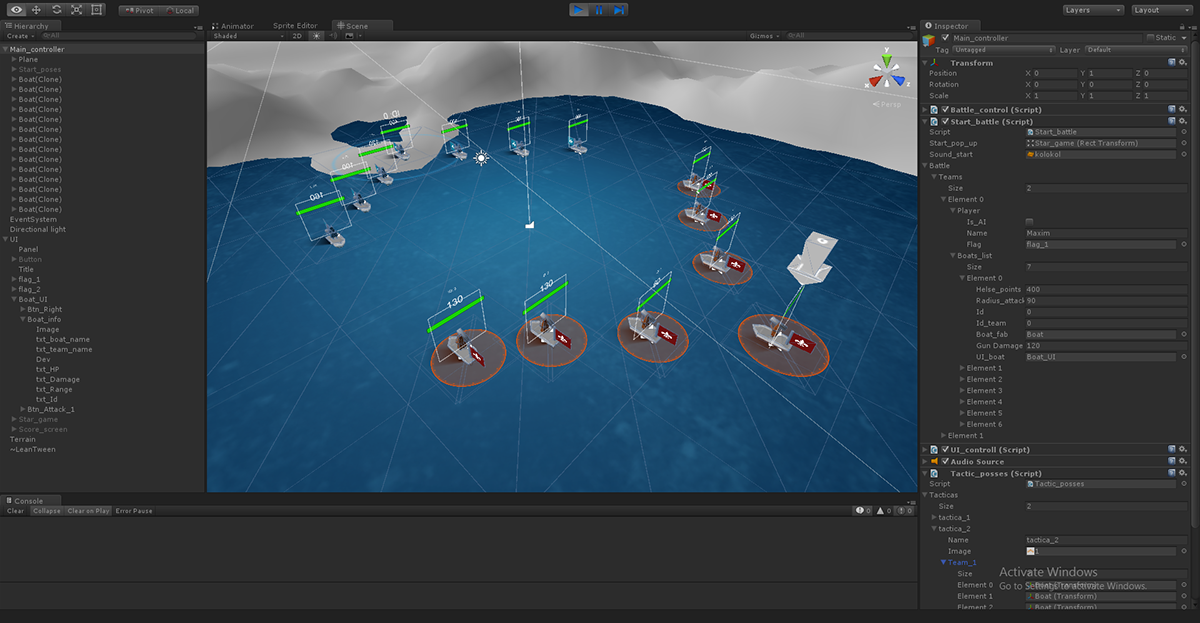Screen dimensions: 1200x623
Task: Toggle scene lighting sun icon
Action: click(x=317, y=35)
